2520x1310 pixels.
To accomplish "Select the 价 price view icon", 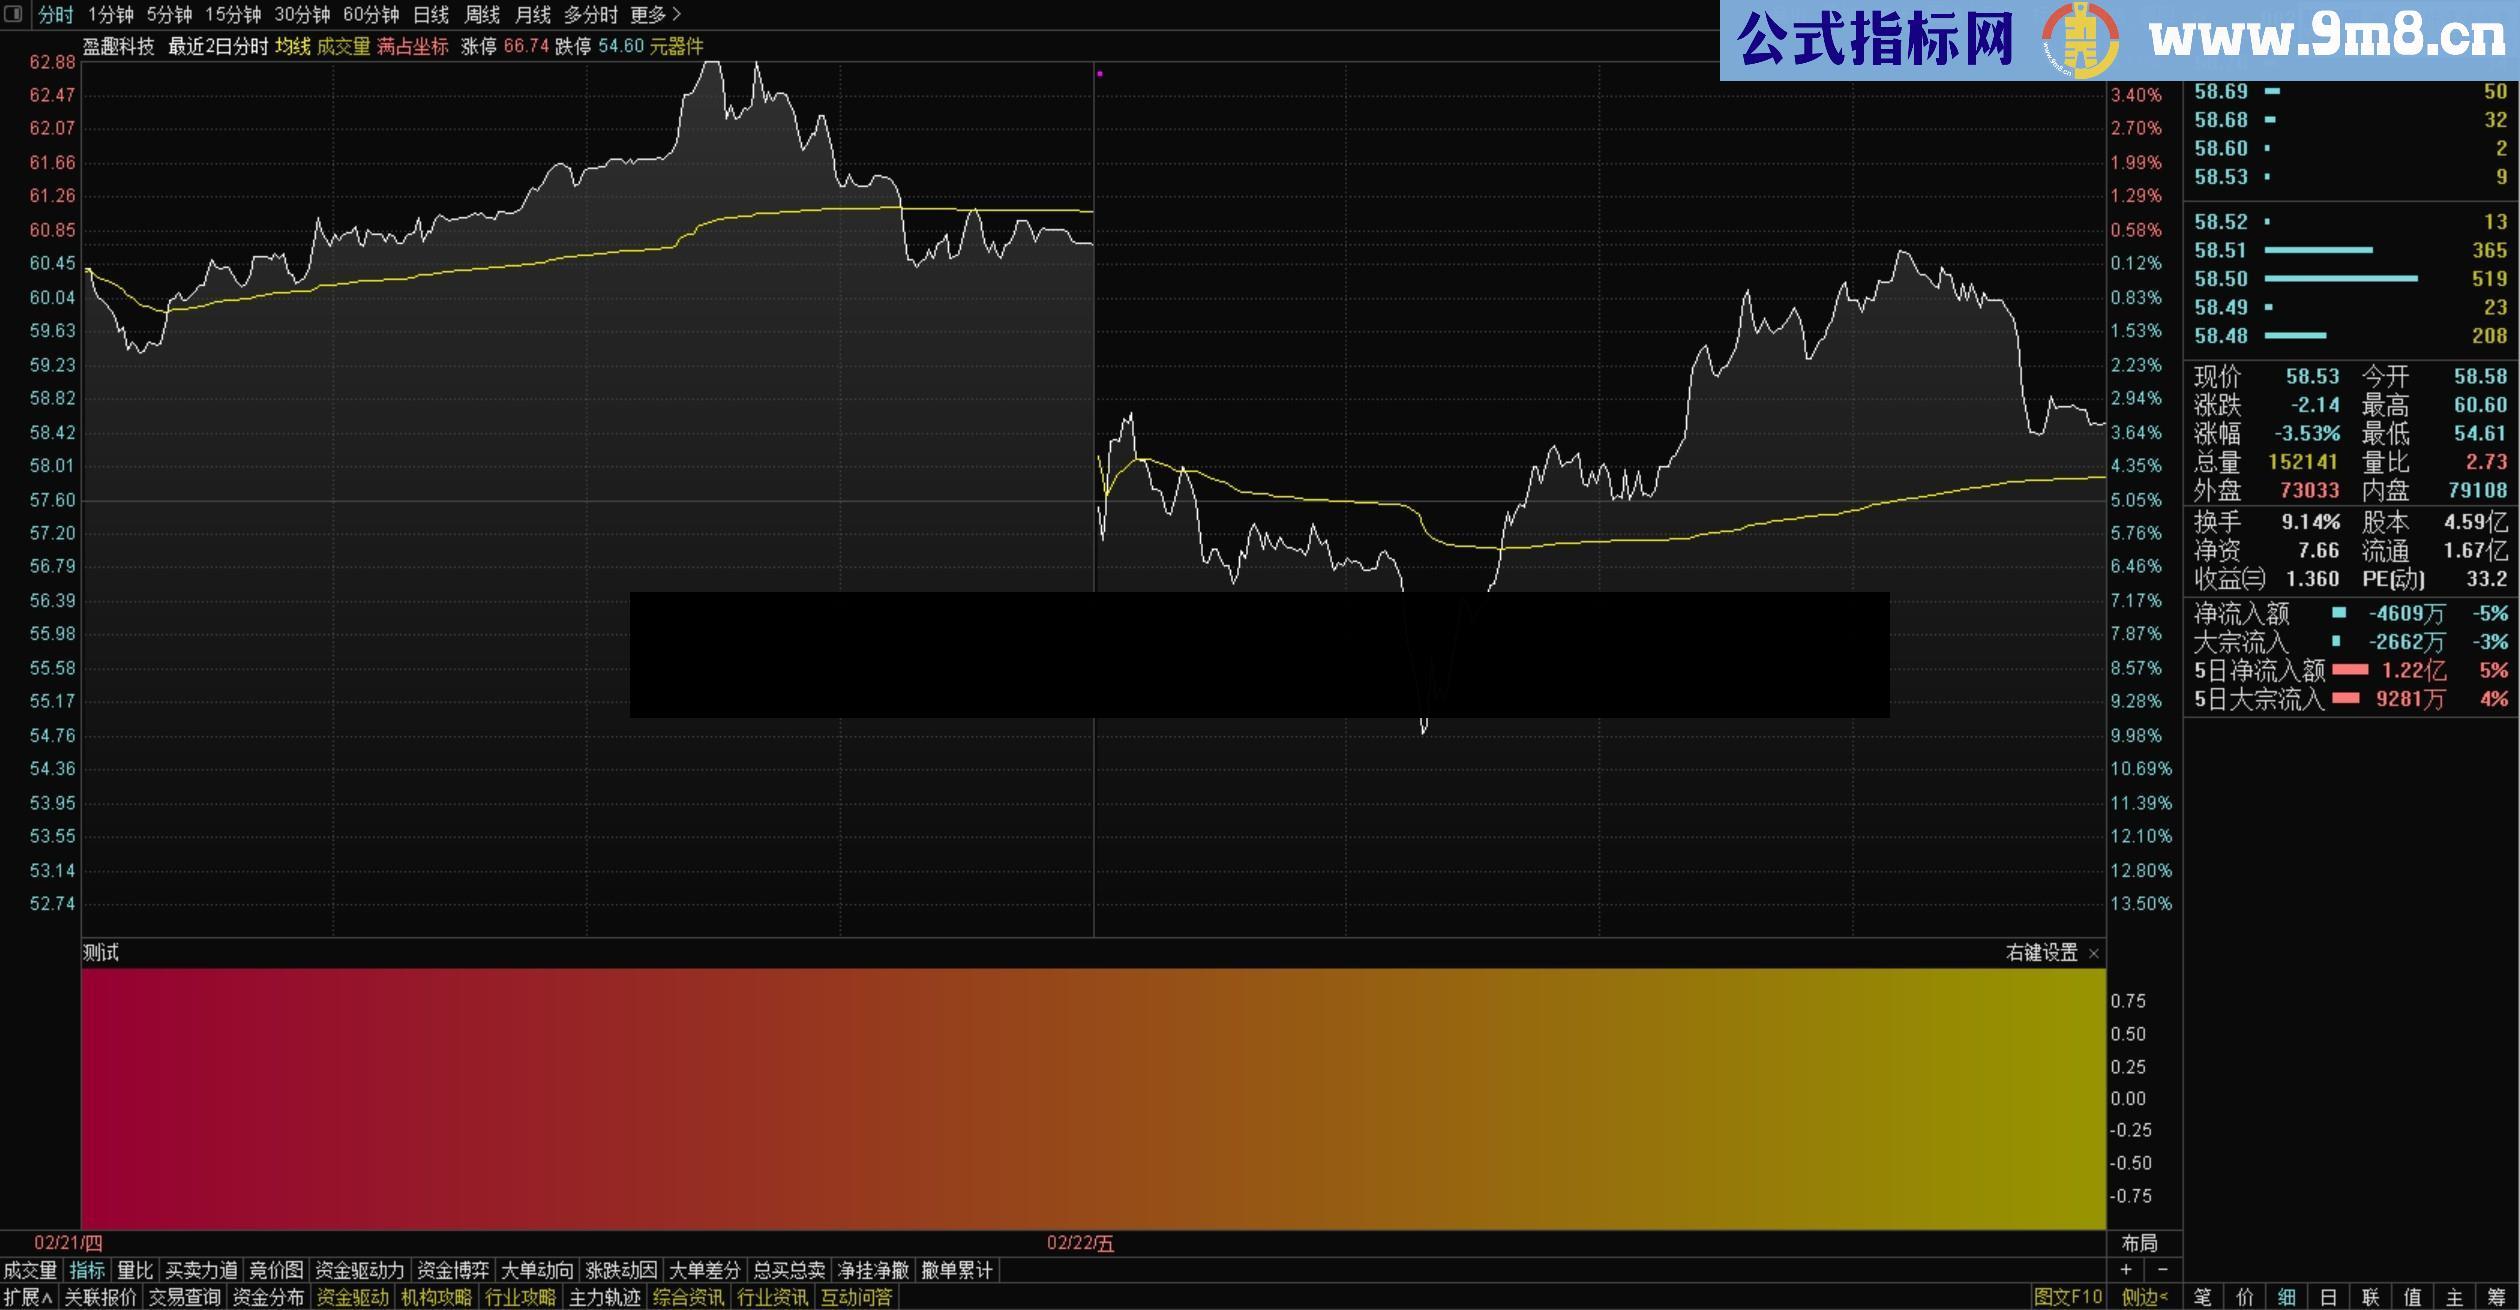I will click(x=2244, y=1298).
